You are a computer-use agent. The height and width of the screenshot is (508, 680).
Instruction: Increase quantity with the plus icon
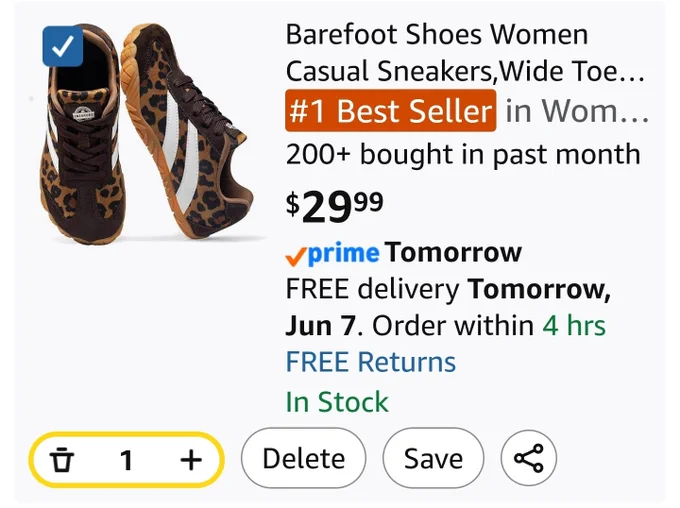pos(191,460)
